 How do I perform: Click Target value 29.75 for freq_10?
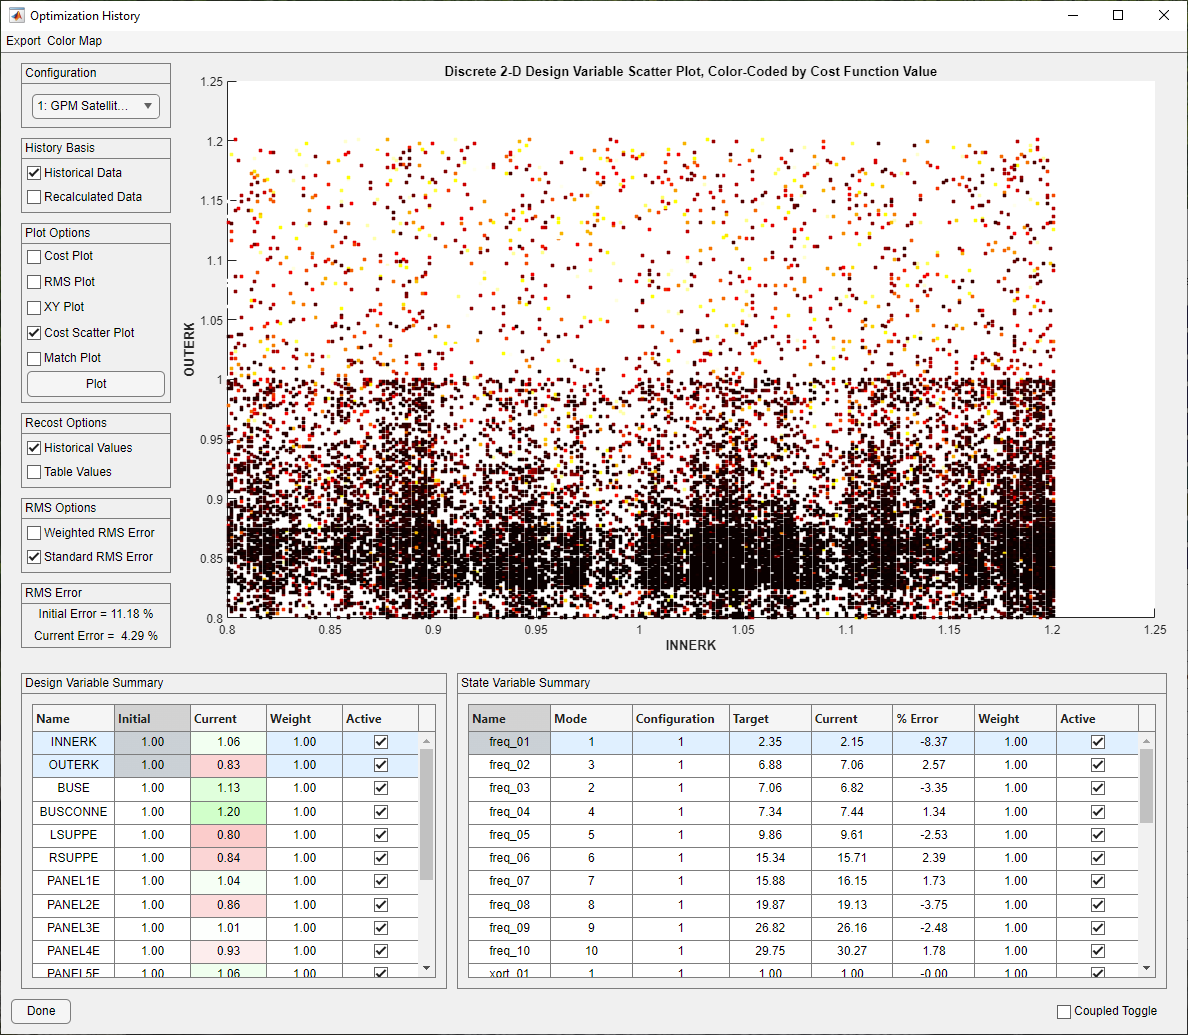770,951
